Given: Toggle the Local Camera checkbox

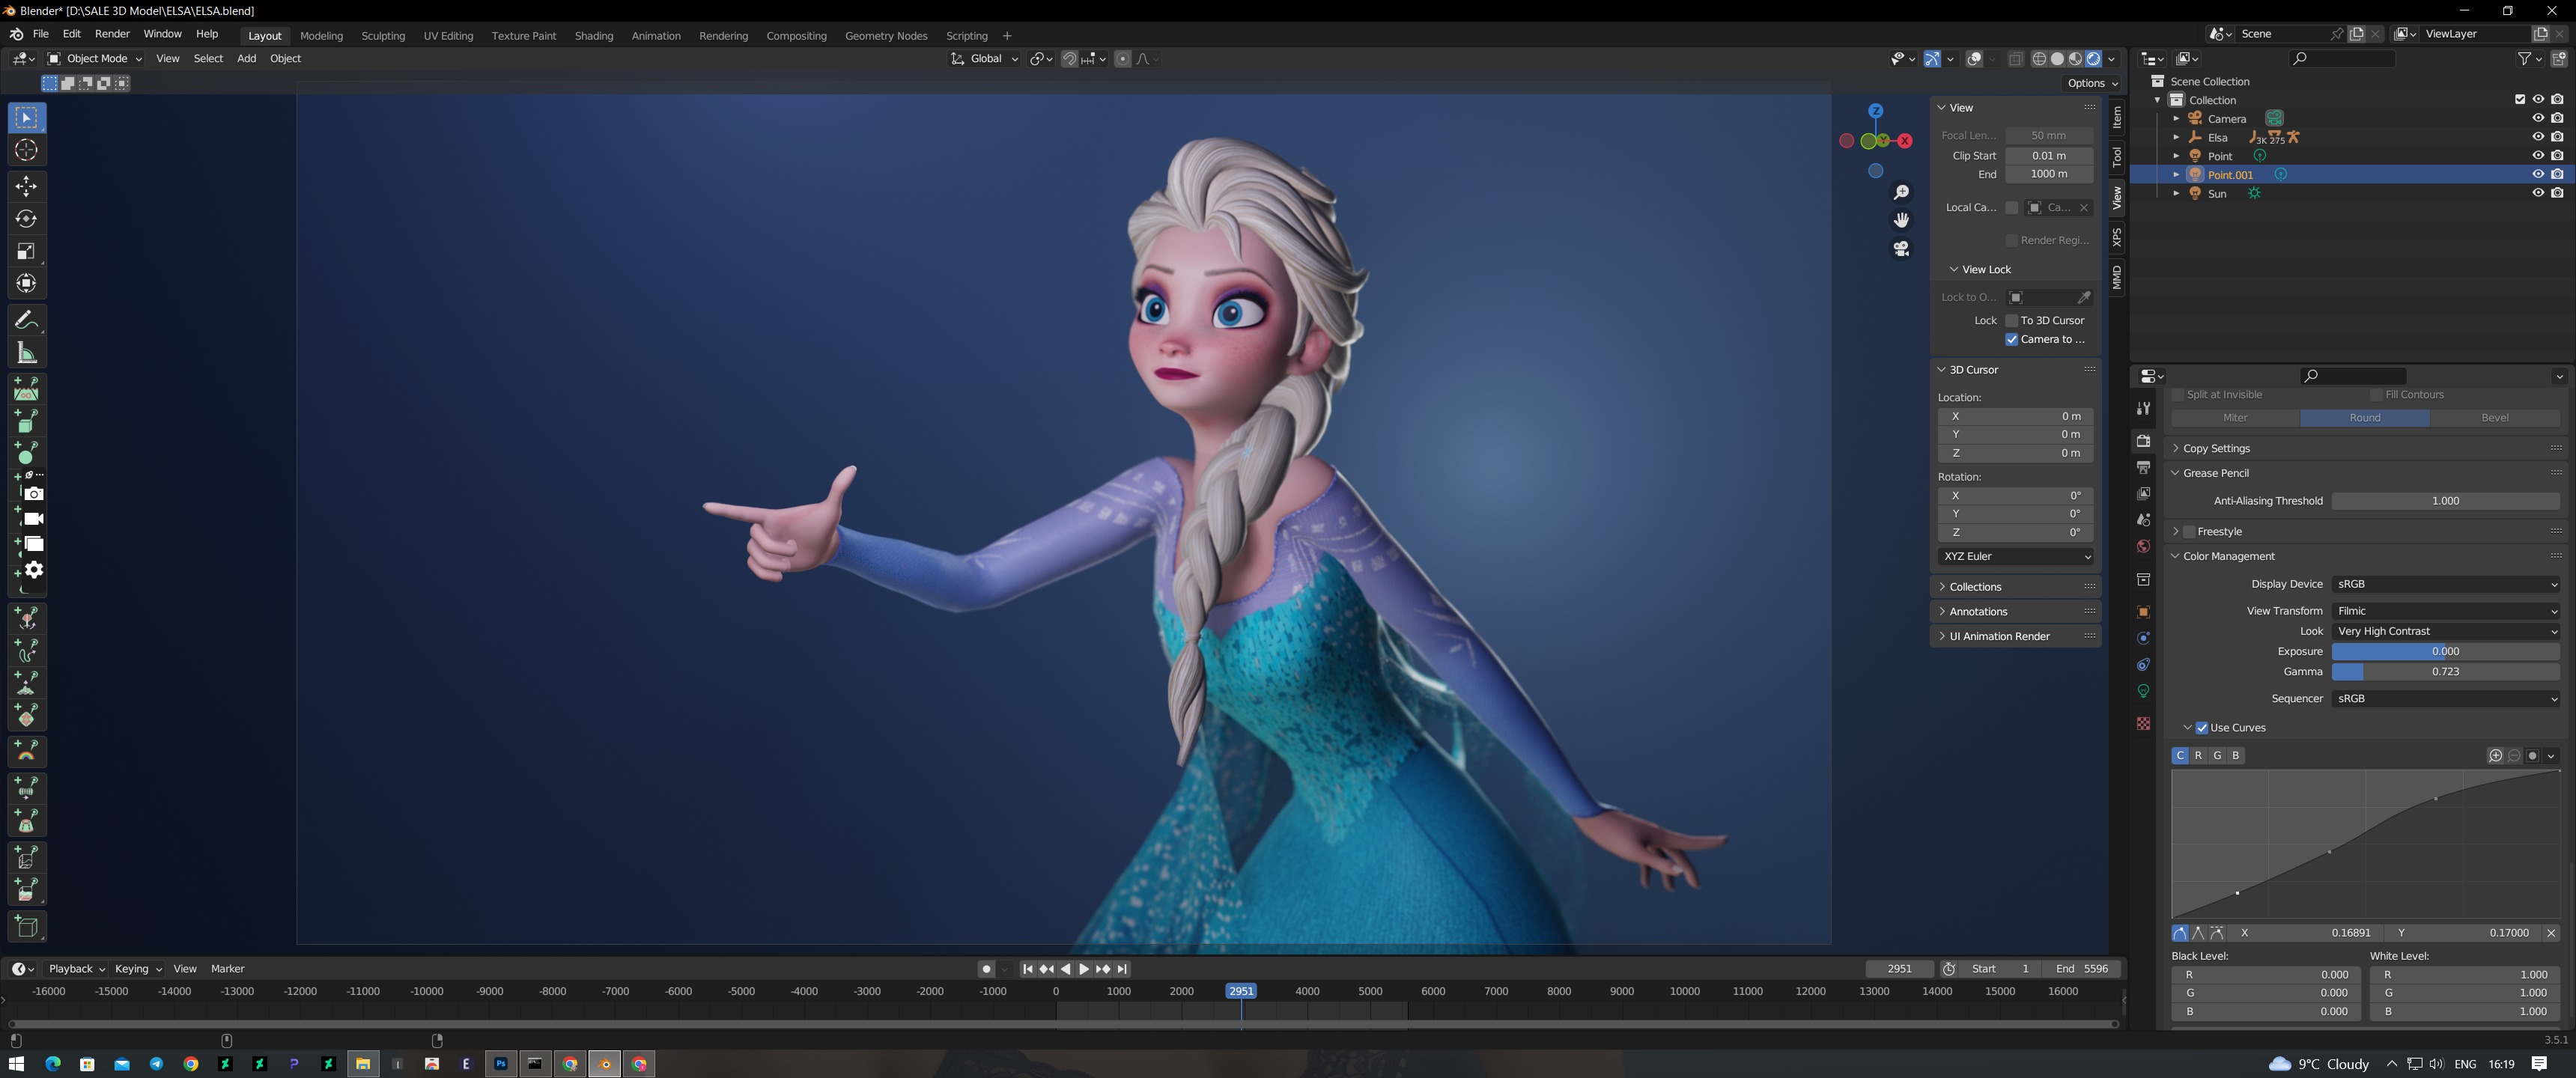Looking at the screenshot, I should tap(2012, 208).
